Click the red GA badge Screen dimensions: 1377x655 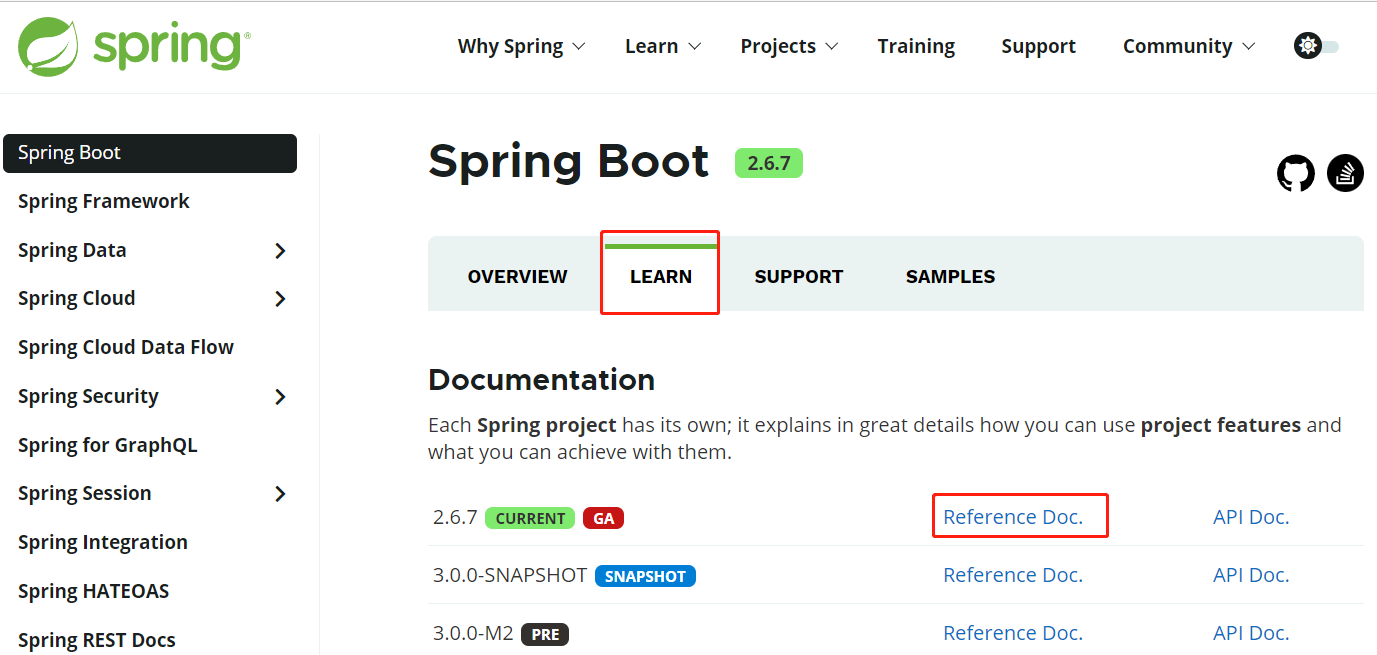(x=604, y=518)
